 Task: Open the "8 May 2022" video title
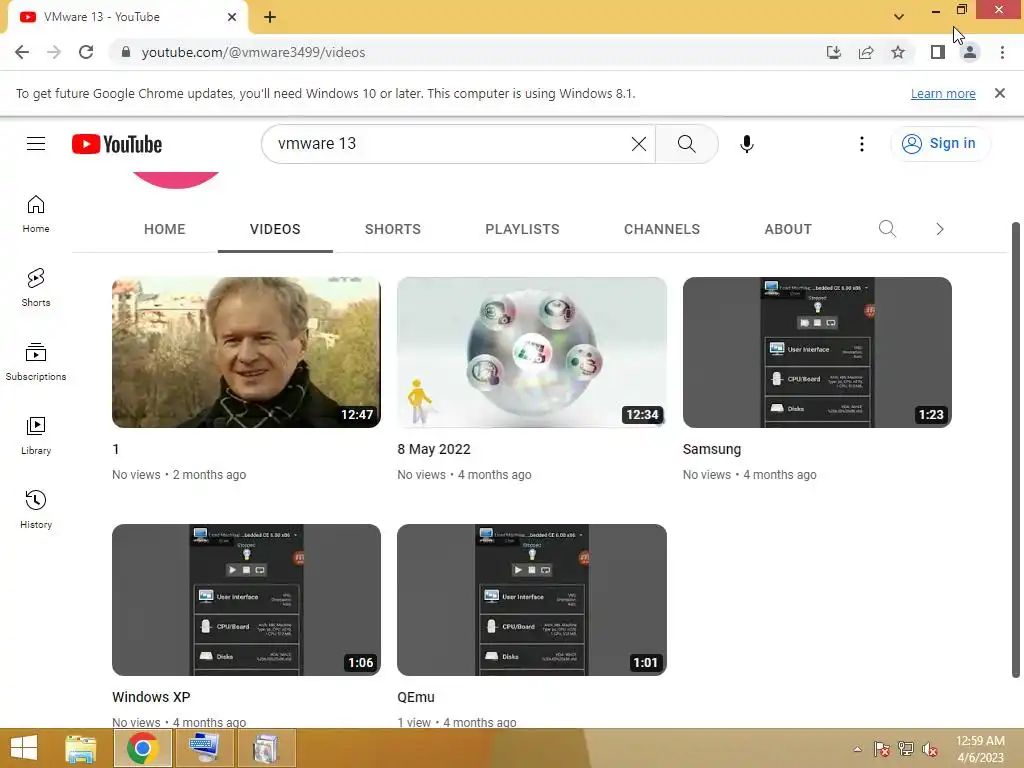[434, 449]
